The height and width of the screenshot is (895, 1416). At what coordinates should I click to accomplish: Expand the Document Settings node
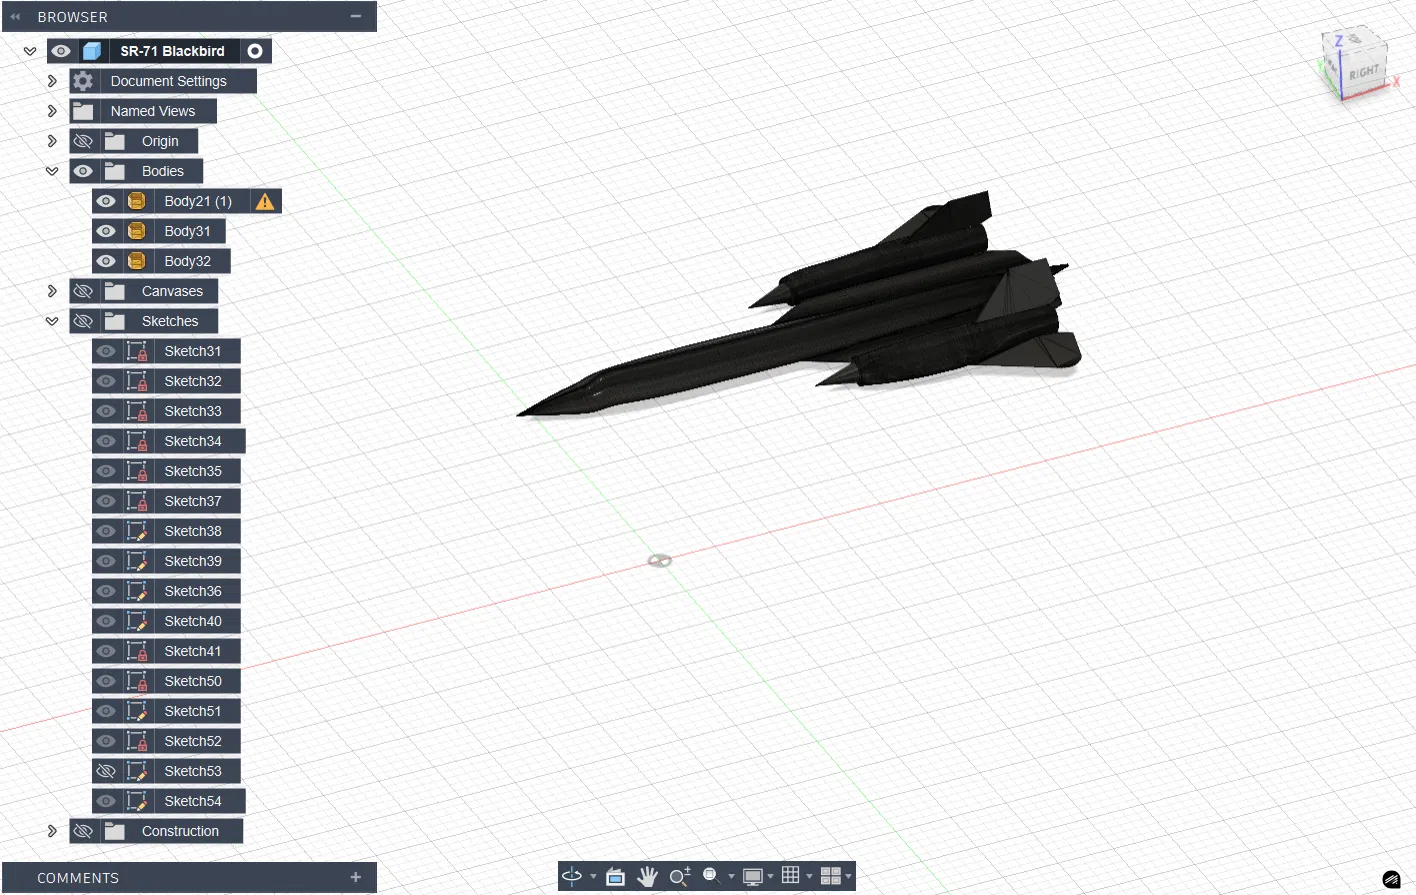tap(52, 81)
